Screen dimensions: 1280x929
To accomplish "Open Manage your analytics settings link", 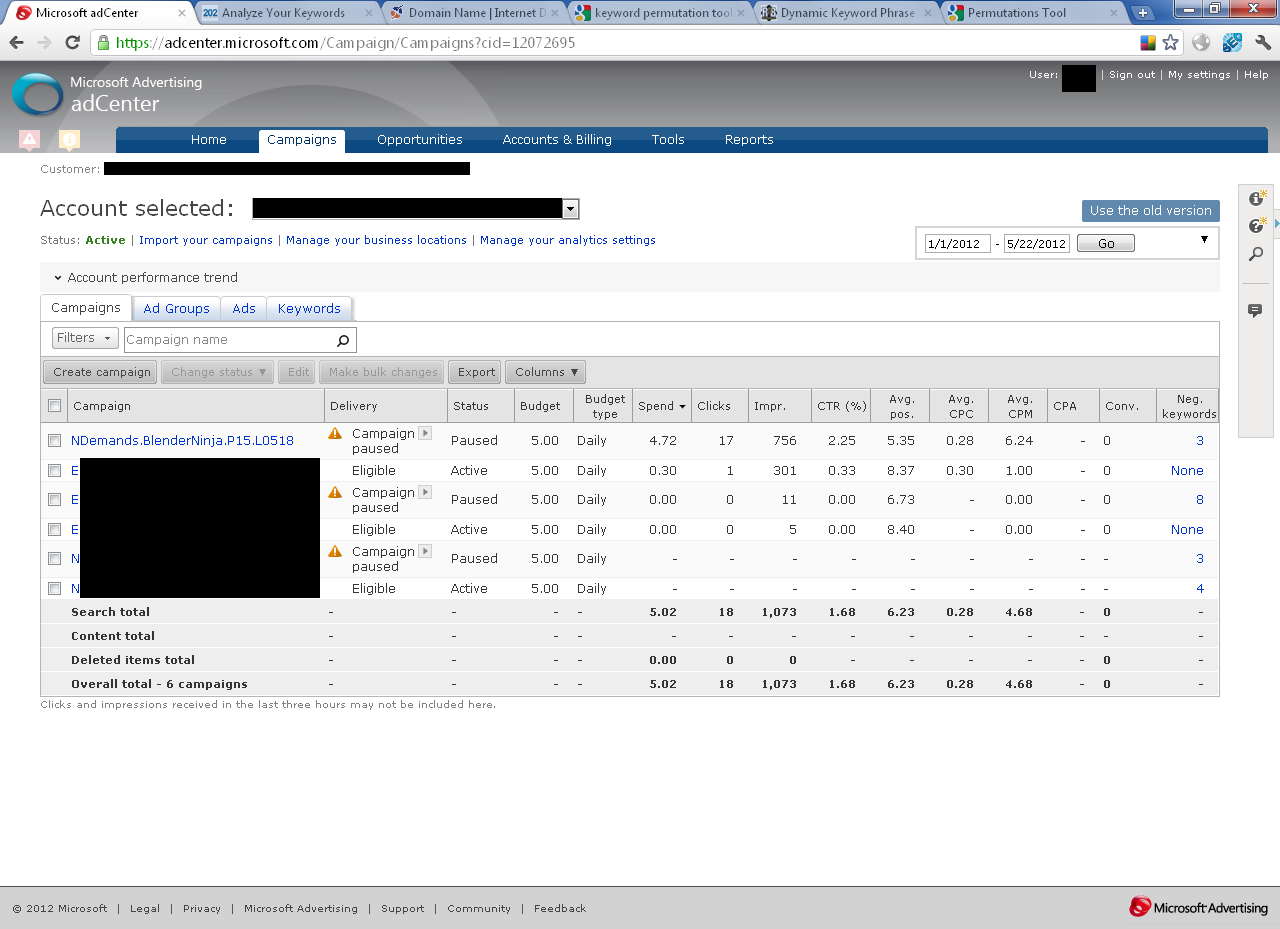I will coord(568,240).
